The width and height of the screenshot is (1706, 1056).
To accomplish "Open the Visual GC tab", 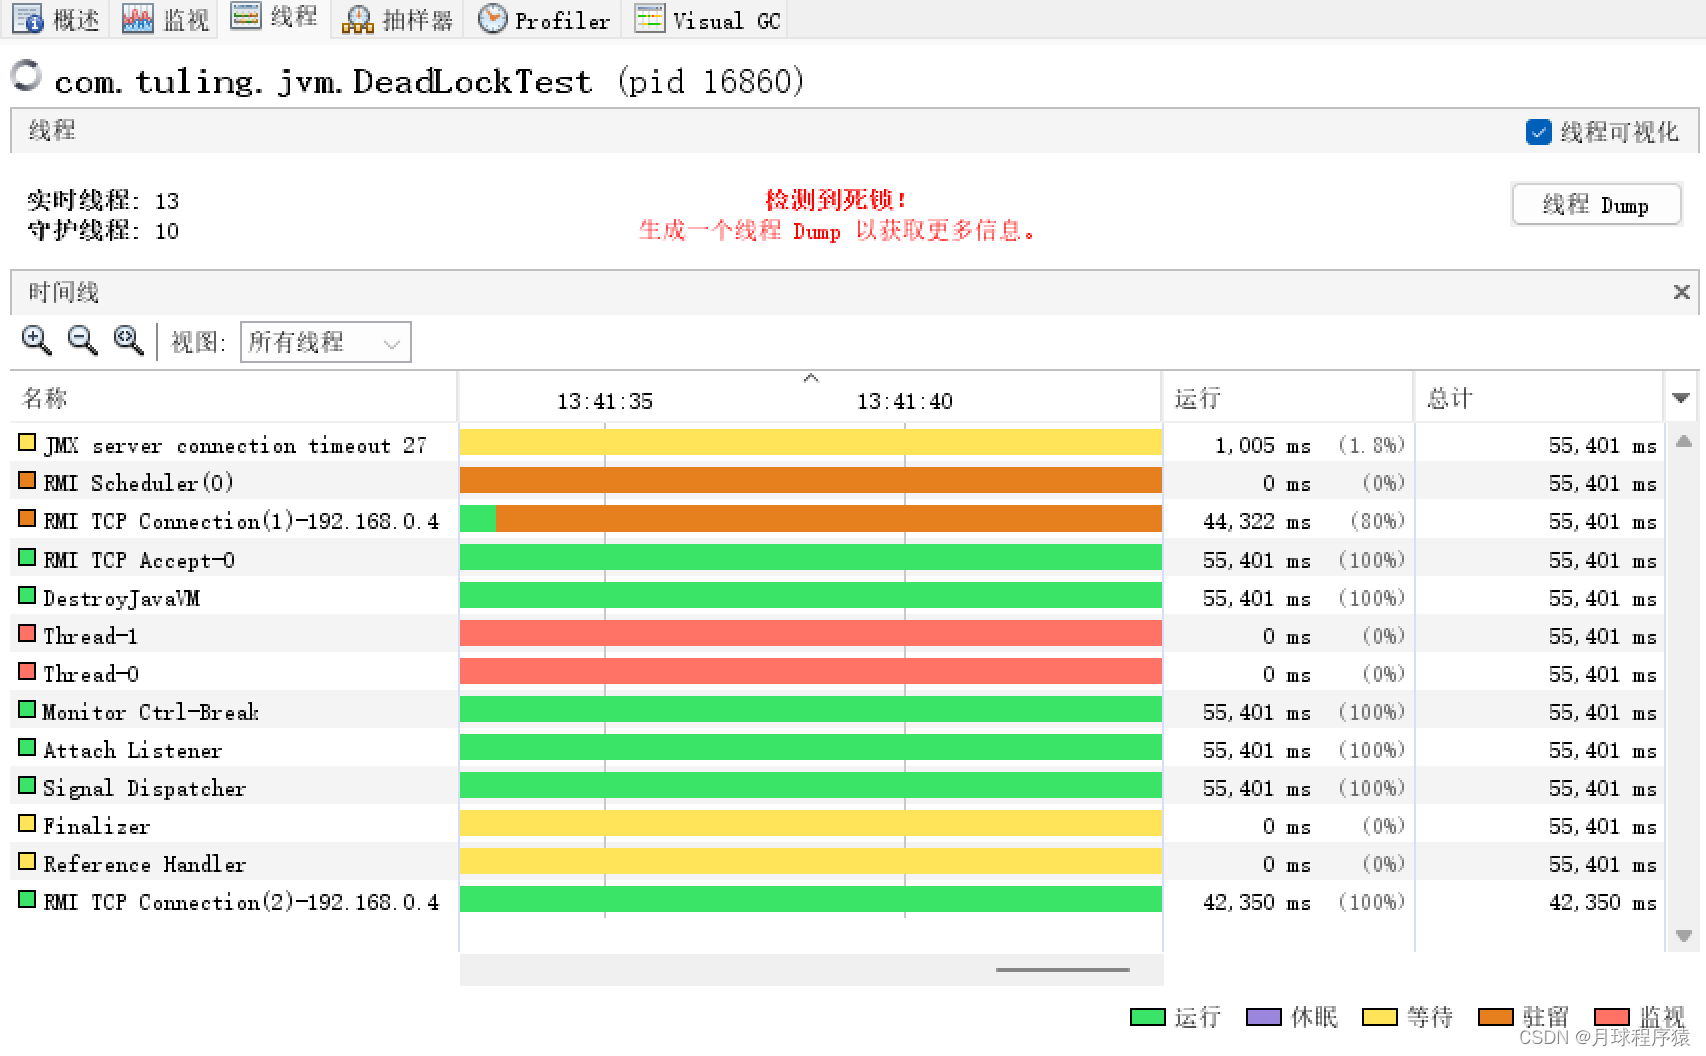I will (x=707, y=19).
